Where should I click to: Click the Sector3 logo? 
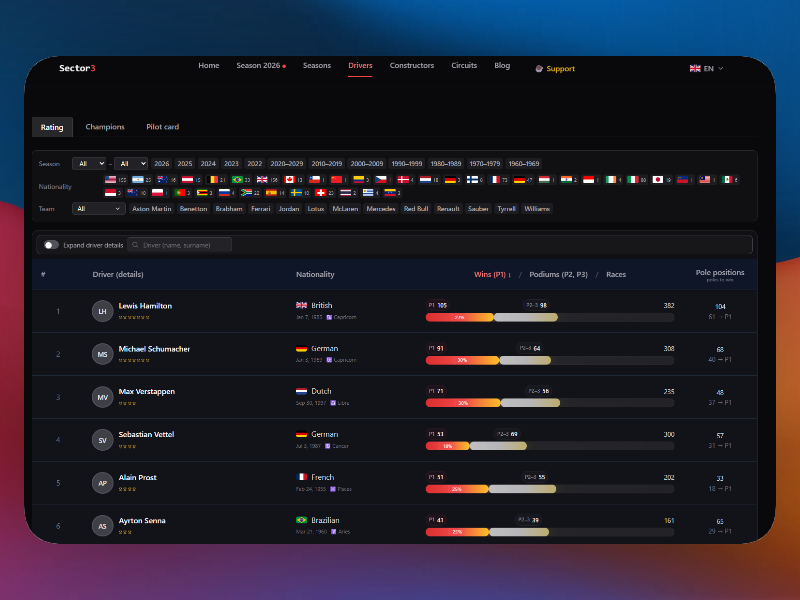pos(77,68)
